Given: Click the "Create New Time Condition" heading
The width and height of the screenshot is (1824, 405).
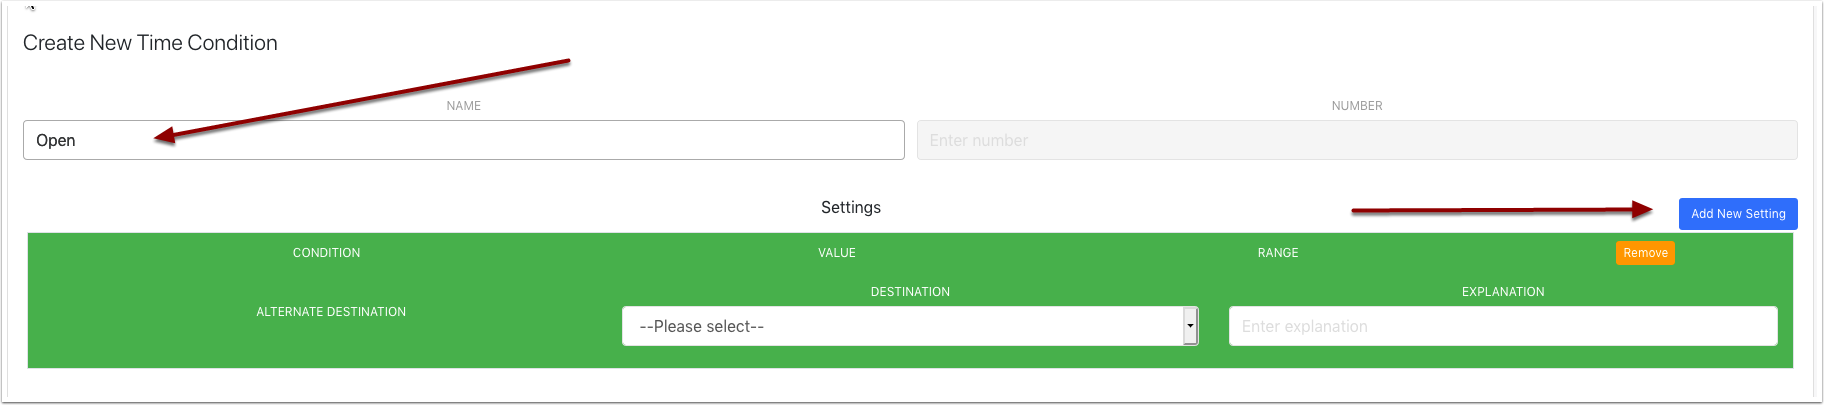Looking at the screenshot, I should [x=150, y=43].
